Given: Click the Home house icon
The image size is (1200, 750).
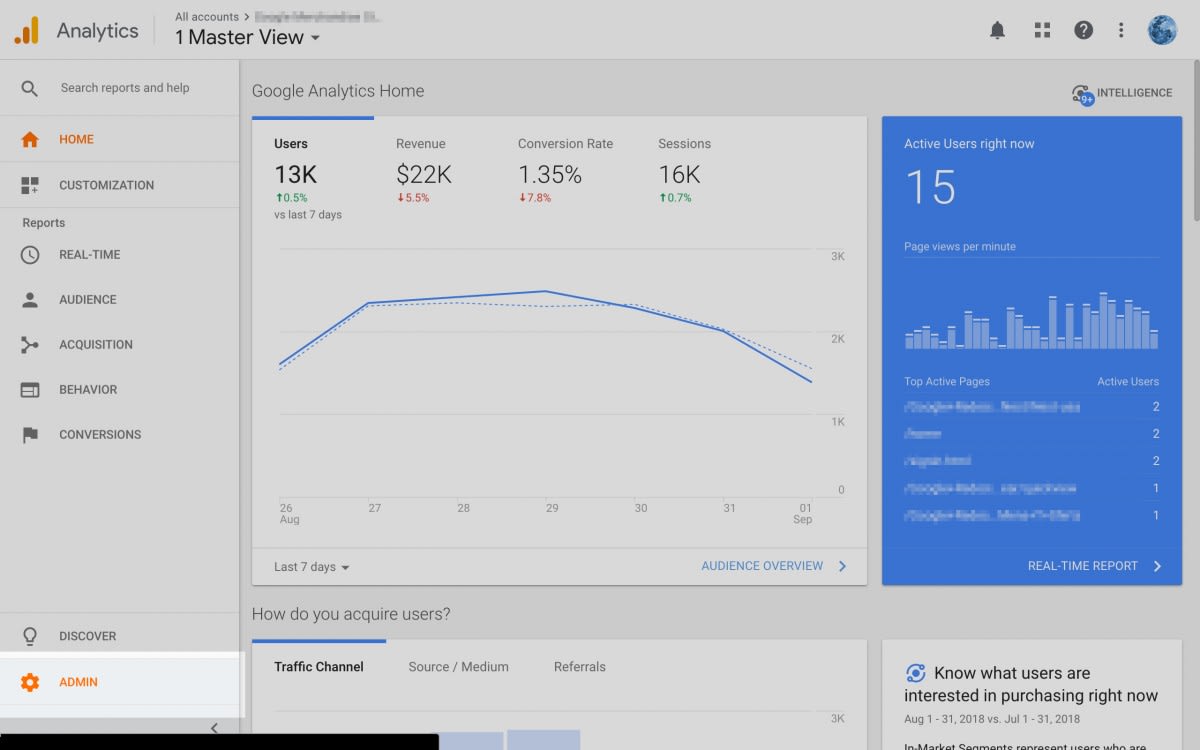Looking at the screenshot, I should tap(30, 140).
